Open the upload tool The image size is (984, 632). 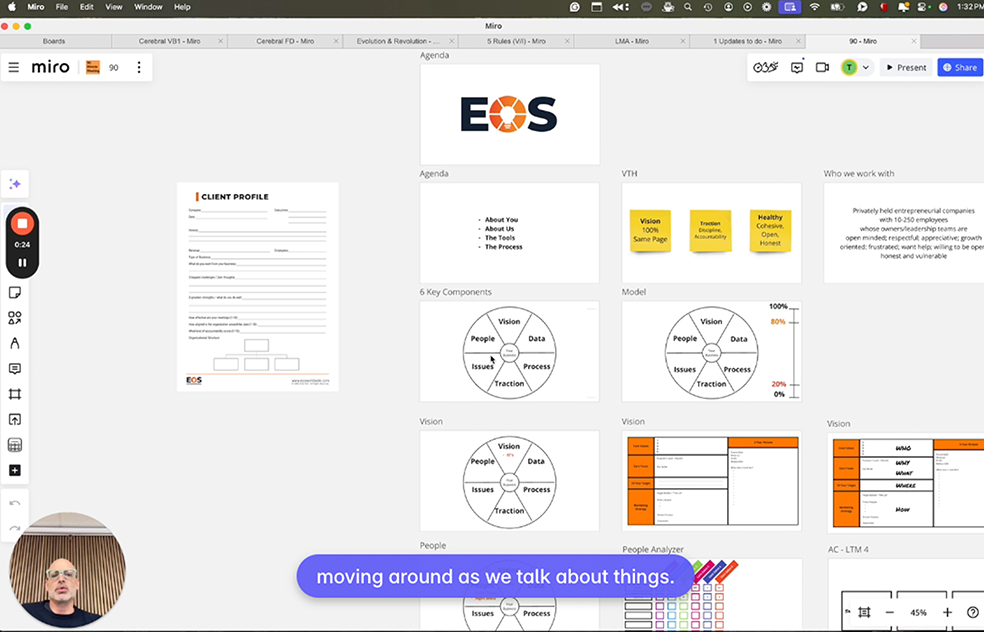click(x=15, y=420)
